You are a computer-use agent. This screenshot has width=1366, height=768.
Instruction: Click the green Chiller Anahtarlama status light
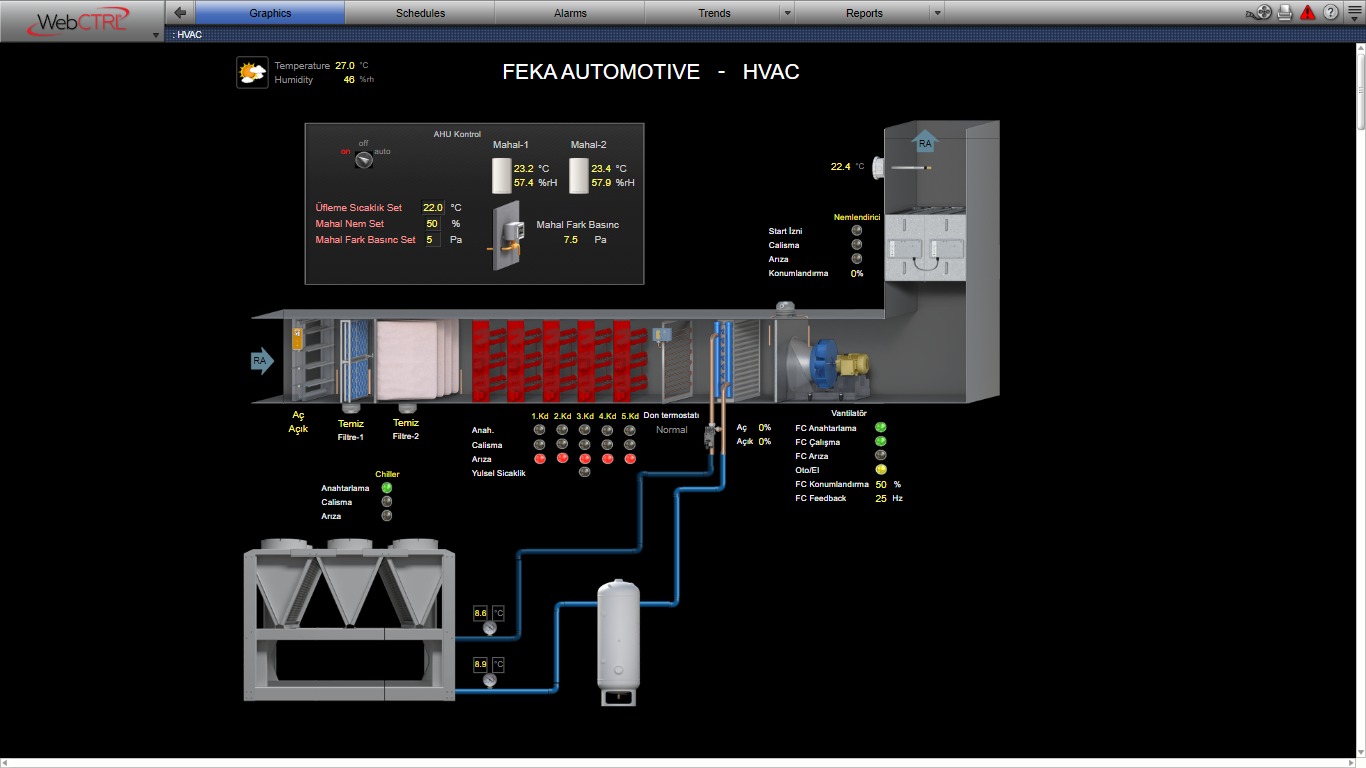tap(387, 488)
